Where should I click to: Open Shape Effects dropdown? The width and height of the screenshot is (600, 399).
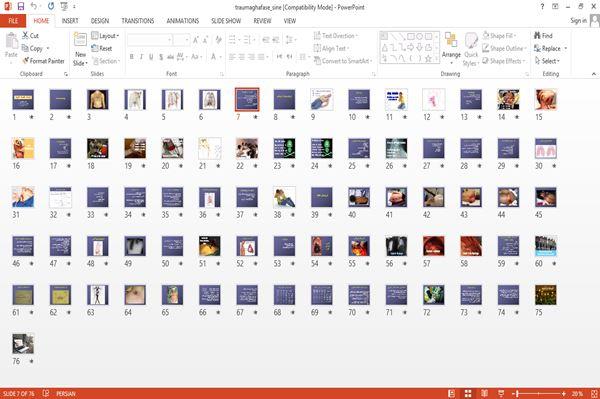504,61
